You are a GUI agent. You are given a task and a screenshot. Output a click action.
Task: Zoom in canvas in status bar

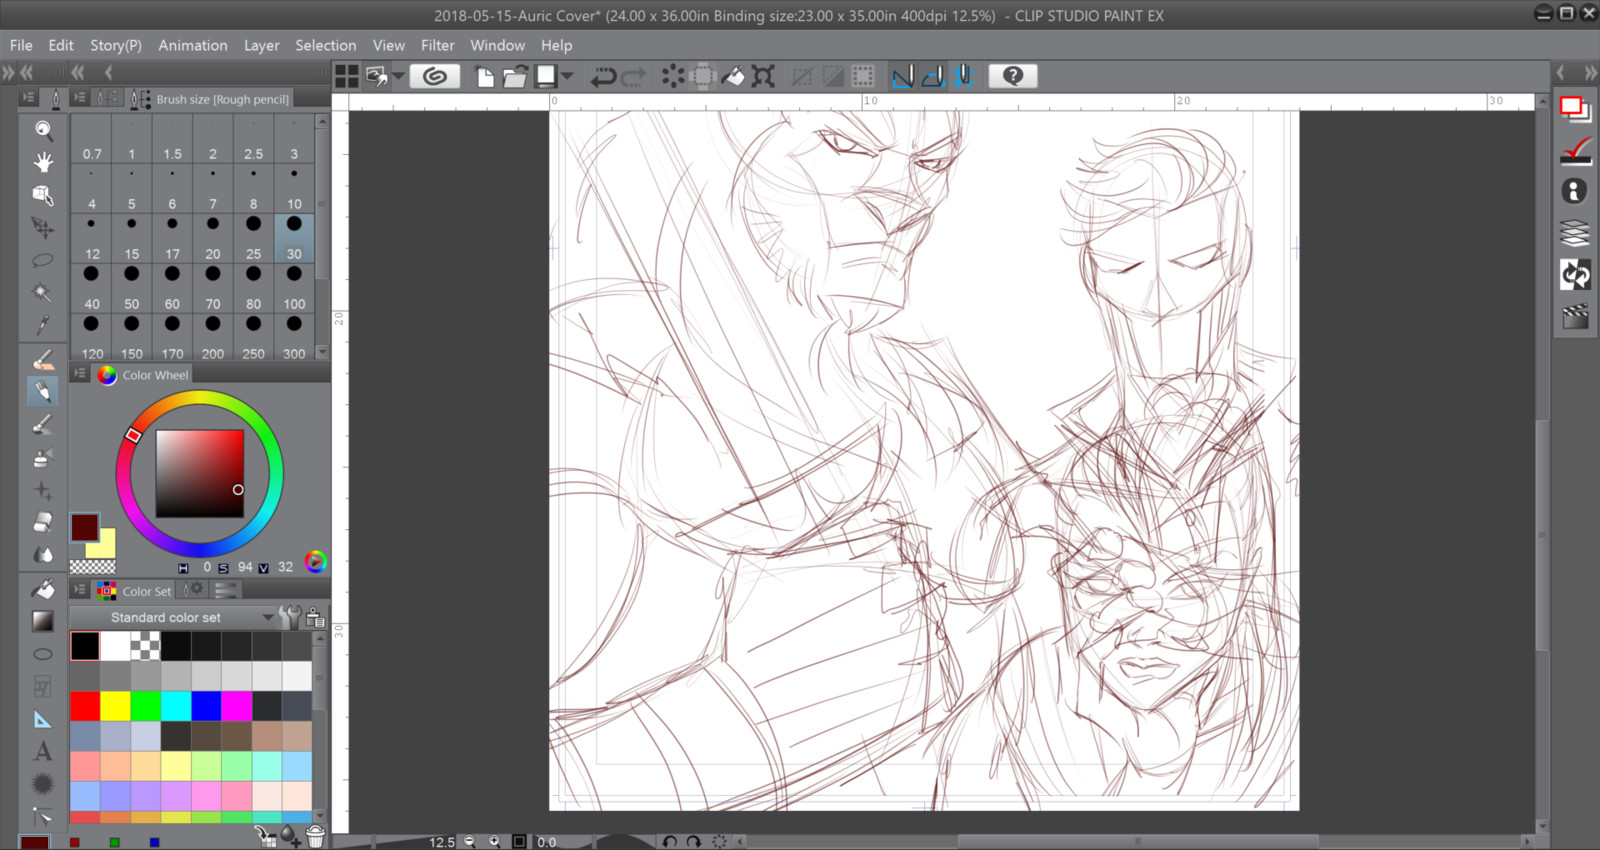494,842
